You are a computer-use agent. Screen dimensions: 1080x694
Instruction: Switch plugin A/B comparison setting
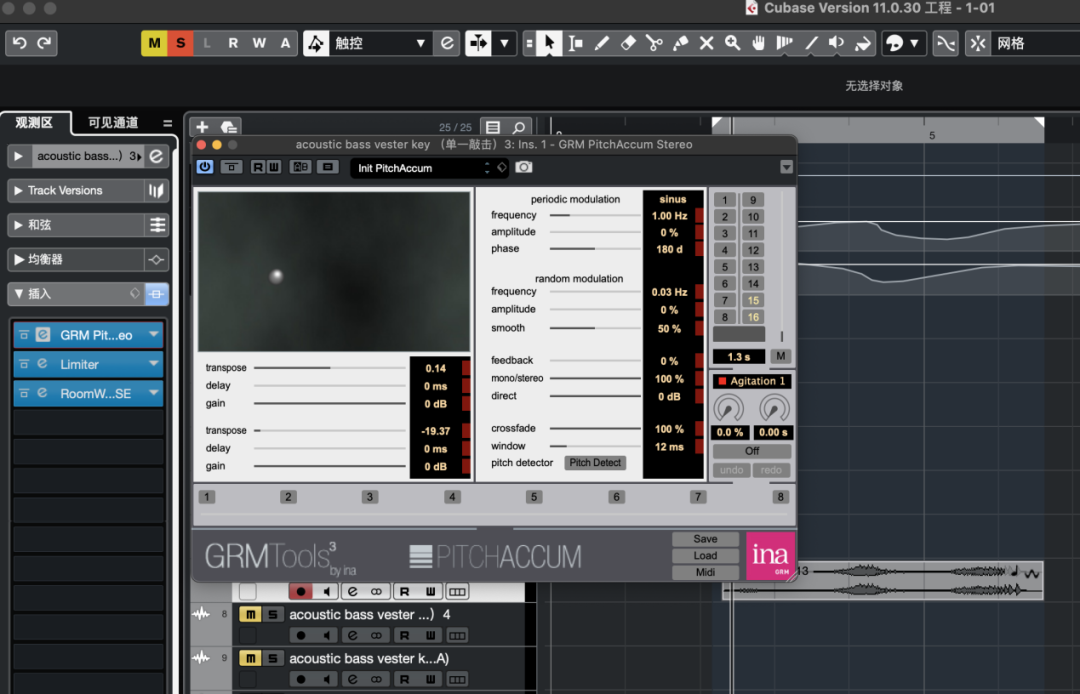click(300, 167)
